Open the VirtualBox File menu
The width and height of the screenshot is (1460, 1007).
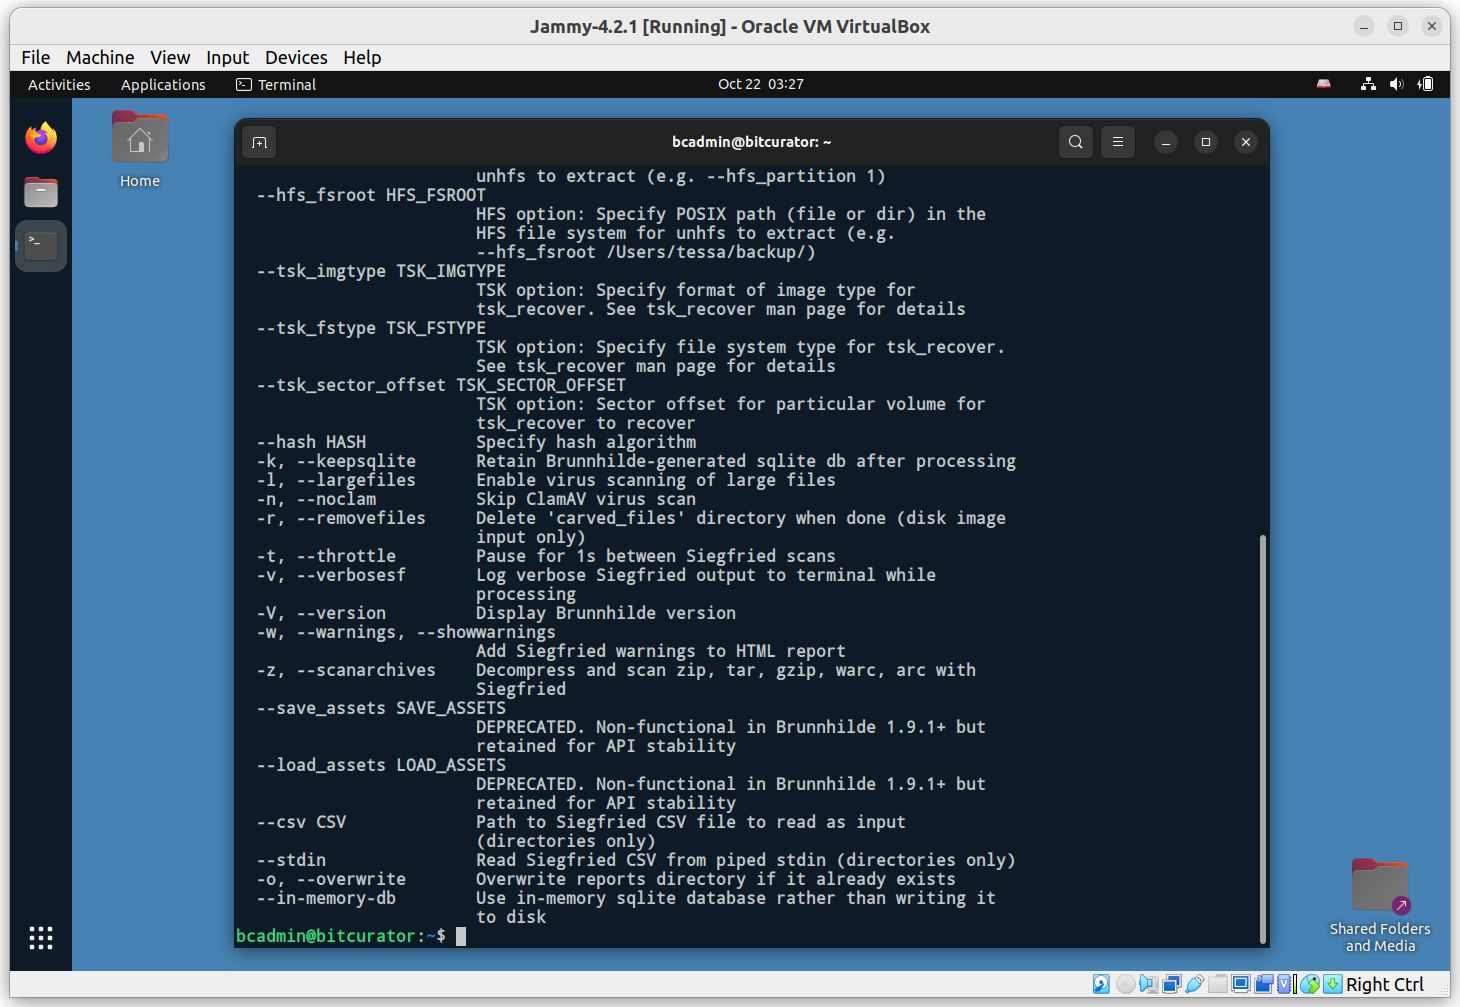click(x=36, y=57)
